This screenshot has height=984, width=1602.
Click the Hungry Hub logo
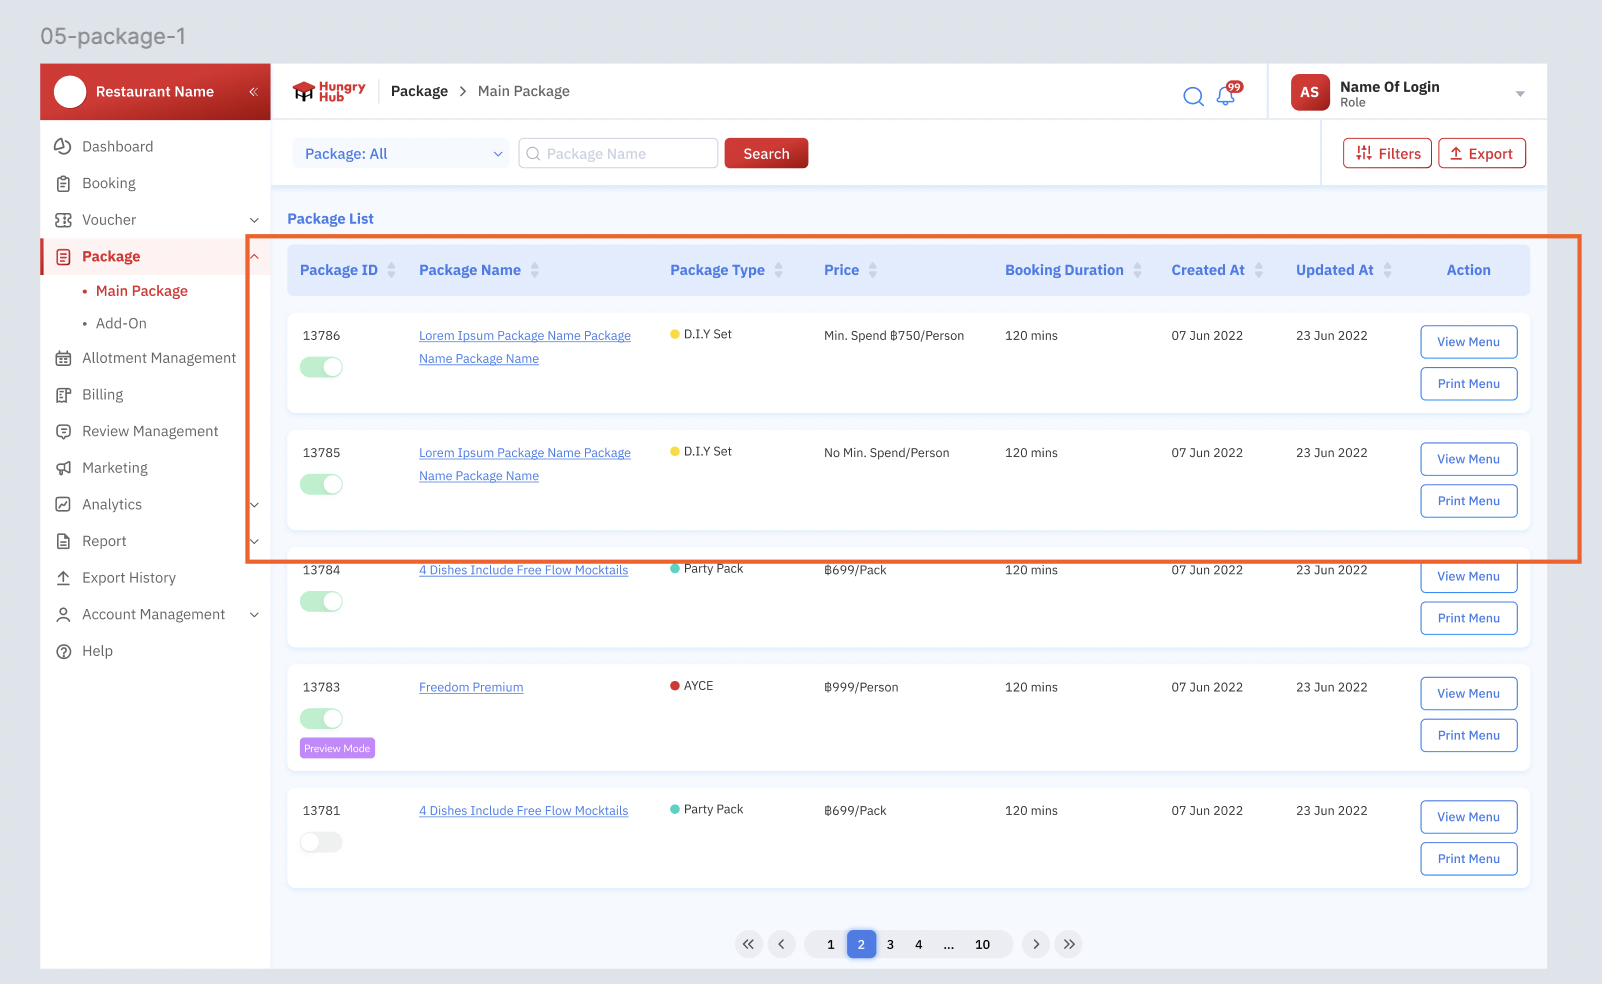329,92
